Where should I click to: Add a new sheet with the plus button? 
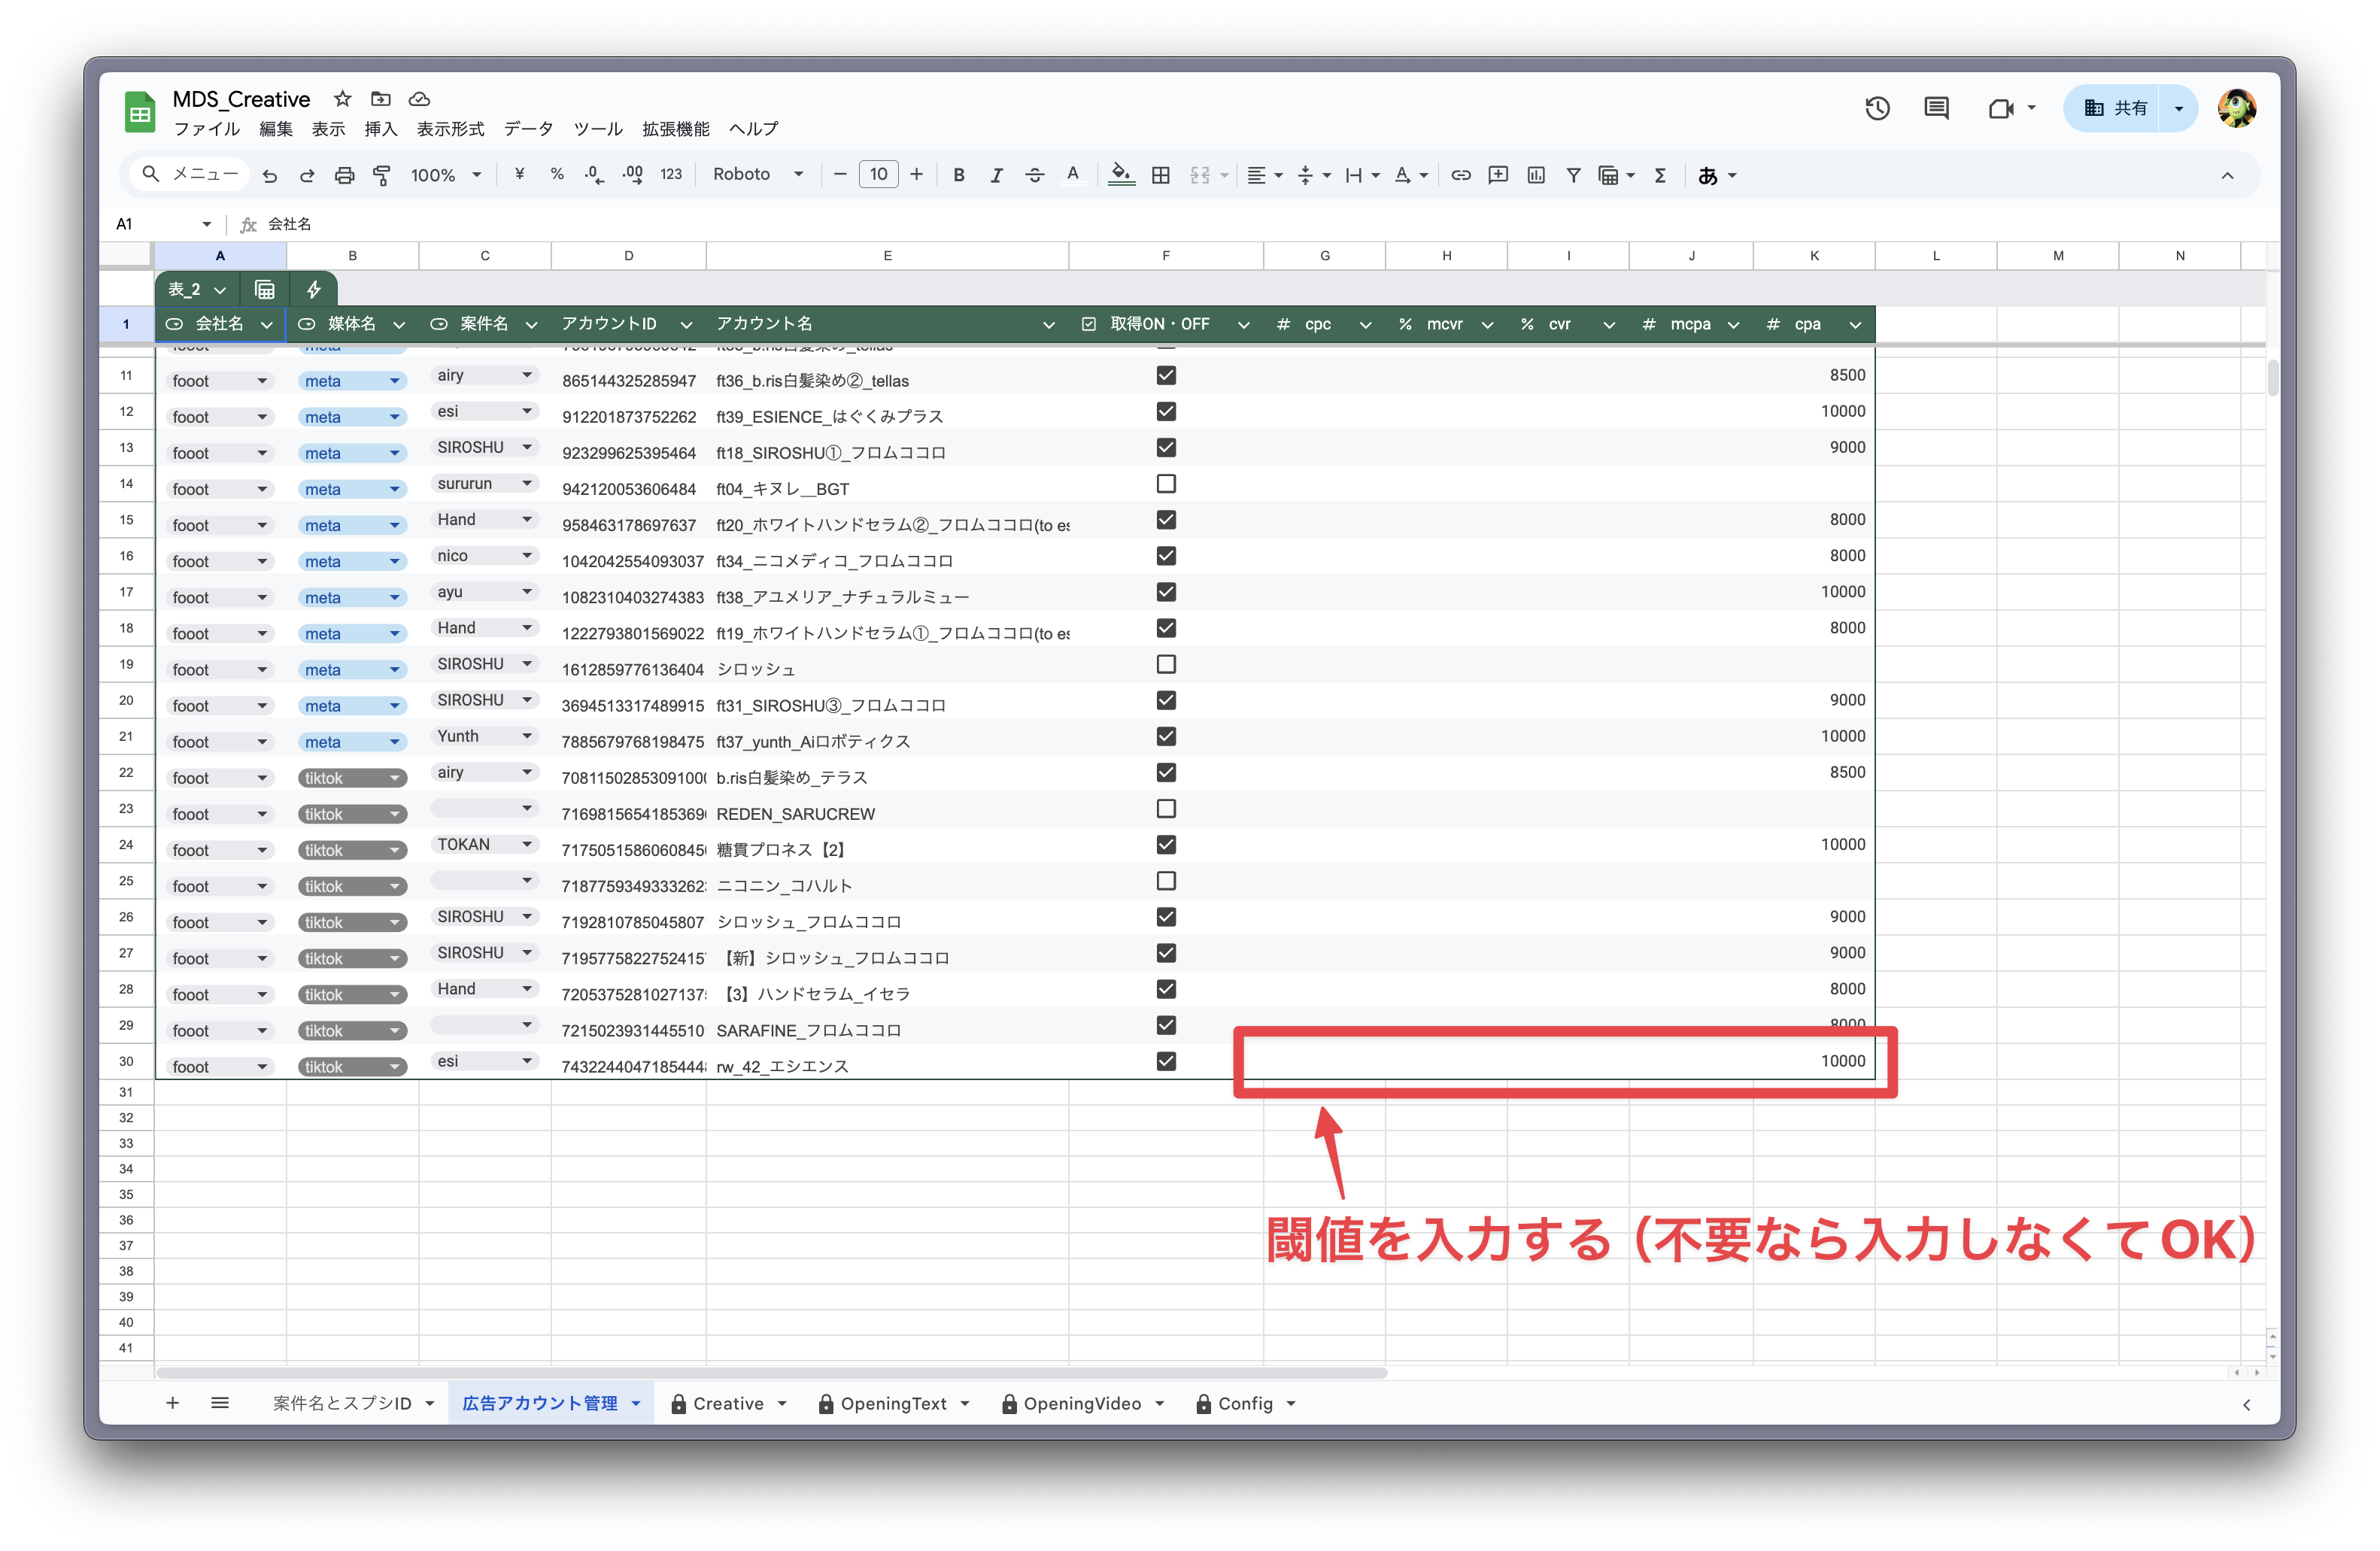172,1403
